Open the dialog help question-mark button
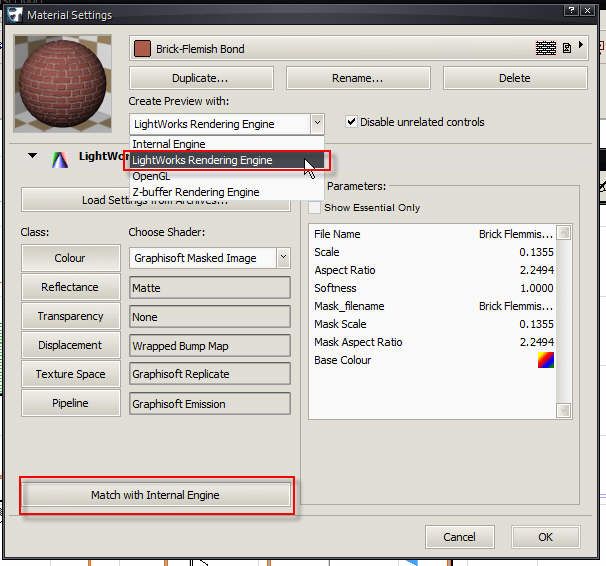The height and width of the screenshot is (566, 606). click(571, 11)
